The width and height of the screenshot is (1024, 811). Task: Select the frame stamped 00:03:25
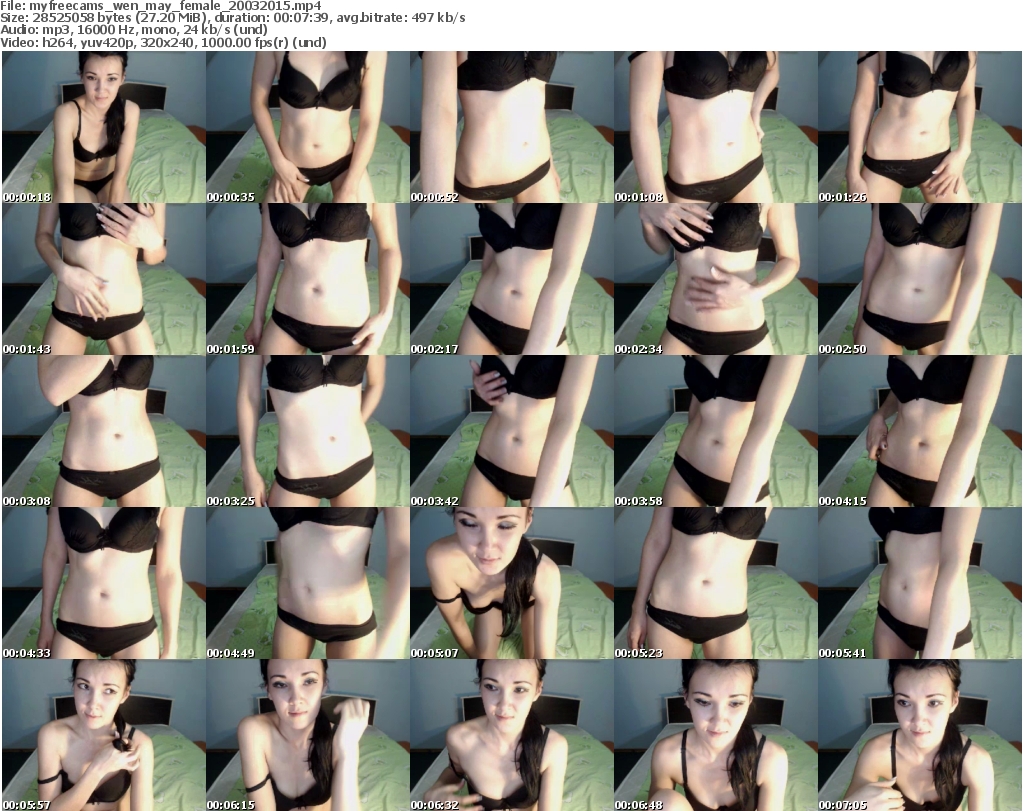pos(308,431)
